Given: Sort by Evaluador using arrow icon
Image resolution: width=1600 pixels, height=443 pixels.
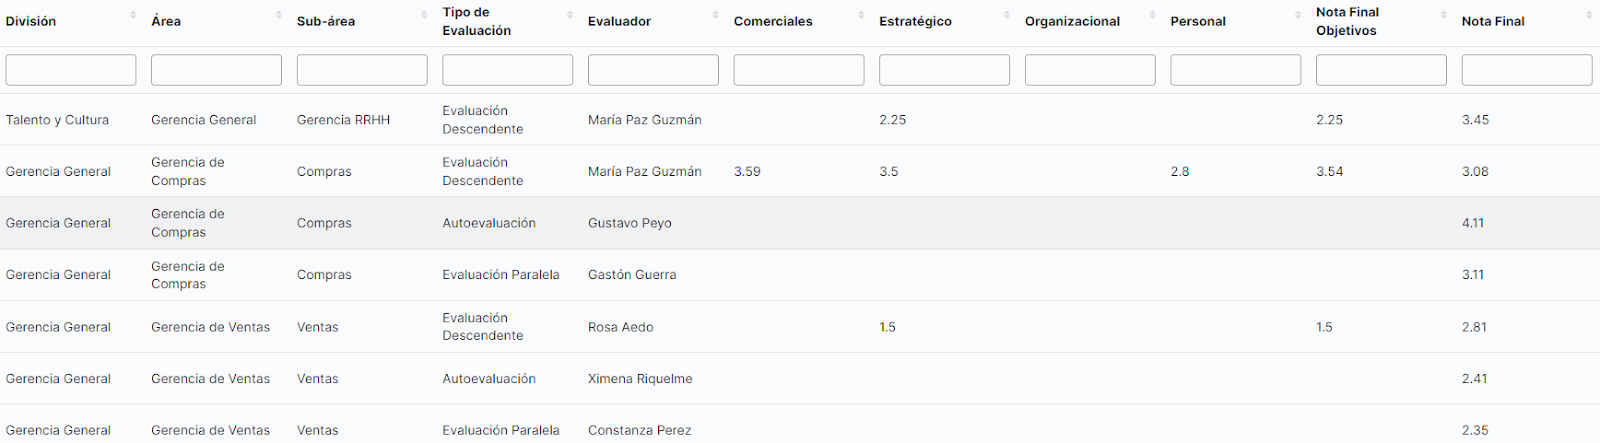Looking at the screenshot, I should [716, 15].
